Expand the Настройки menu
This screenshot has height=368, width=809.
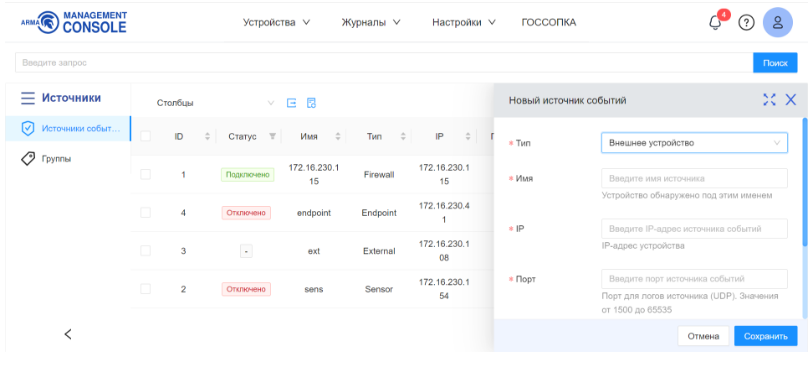[x=464, y=23]
